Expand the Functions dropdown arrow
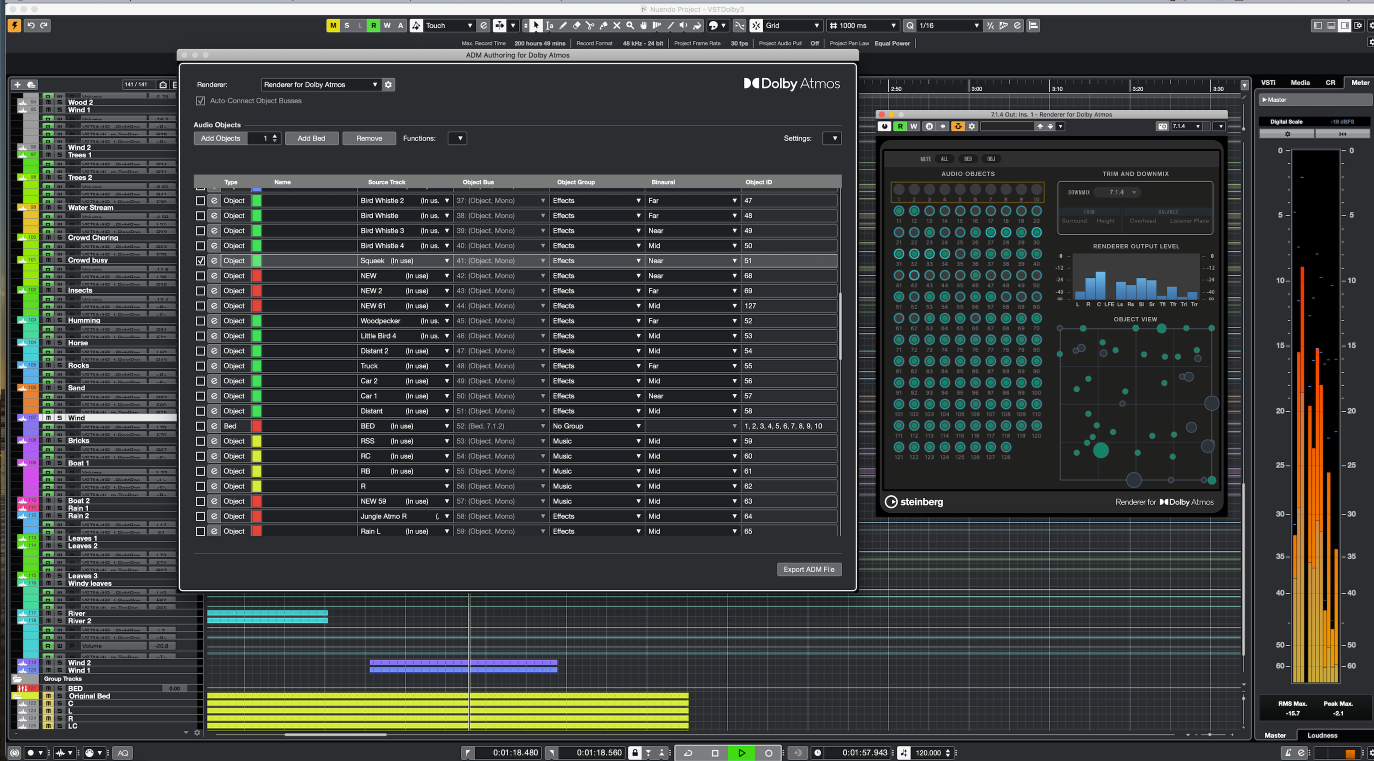 click(457, 138)
